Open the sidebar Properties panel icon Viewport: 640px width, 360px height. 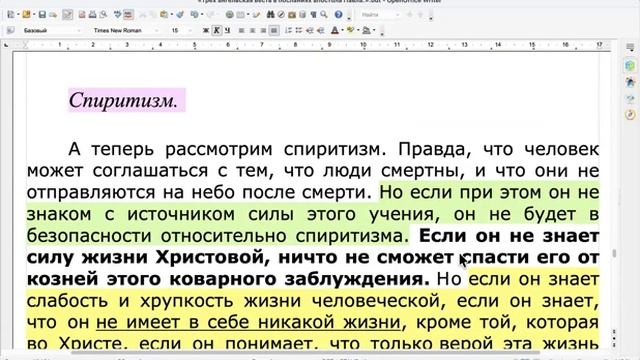(x=630, y=65)
